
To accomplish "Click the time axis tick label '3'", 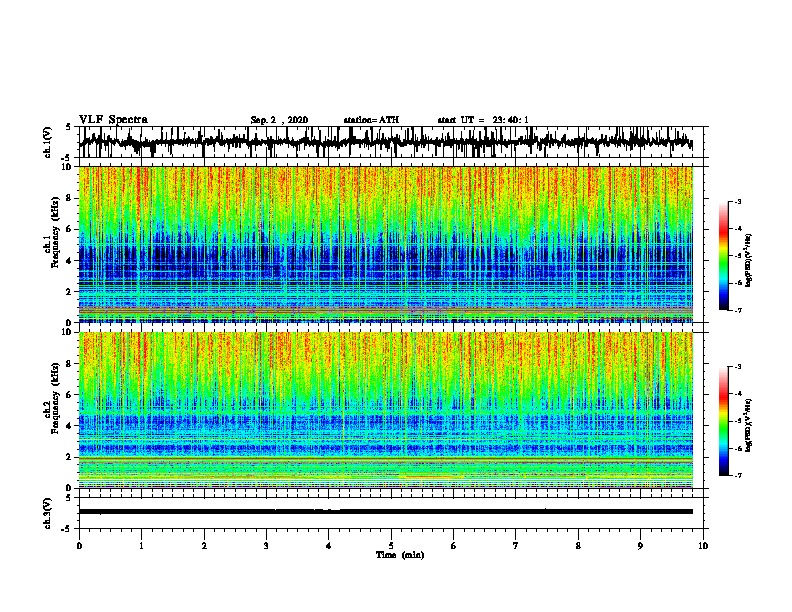I will coord(266,546).
